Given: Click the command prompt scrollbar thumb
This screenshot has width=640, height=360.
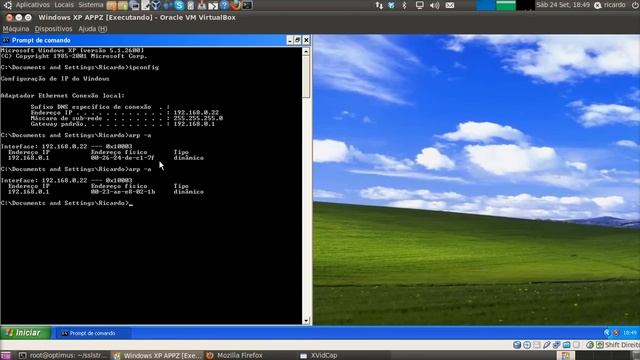Looking at the screenshot, I should tap(306, 77).
